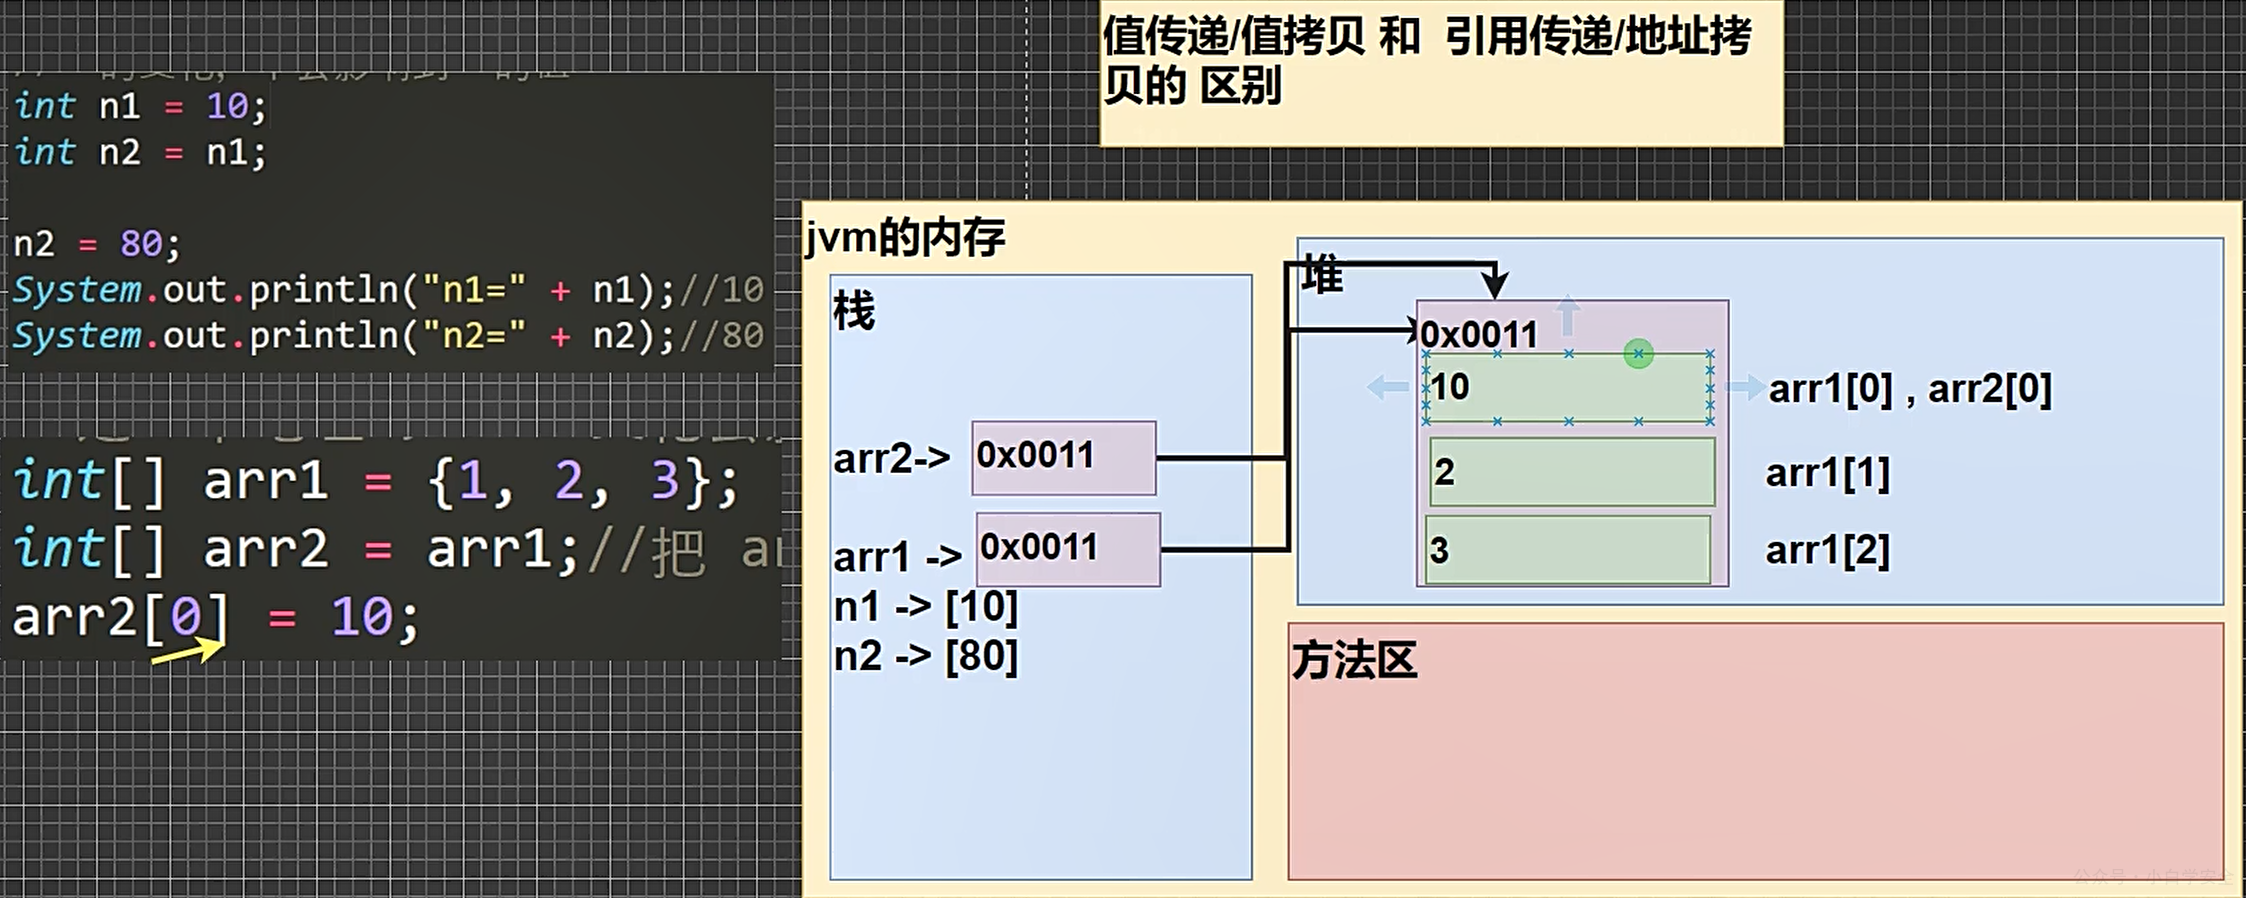Screen dimensions: 2246x898
Task: Click the up quick-connect arrow above the selected box
Action: pos(1568,315)
